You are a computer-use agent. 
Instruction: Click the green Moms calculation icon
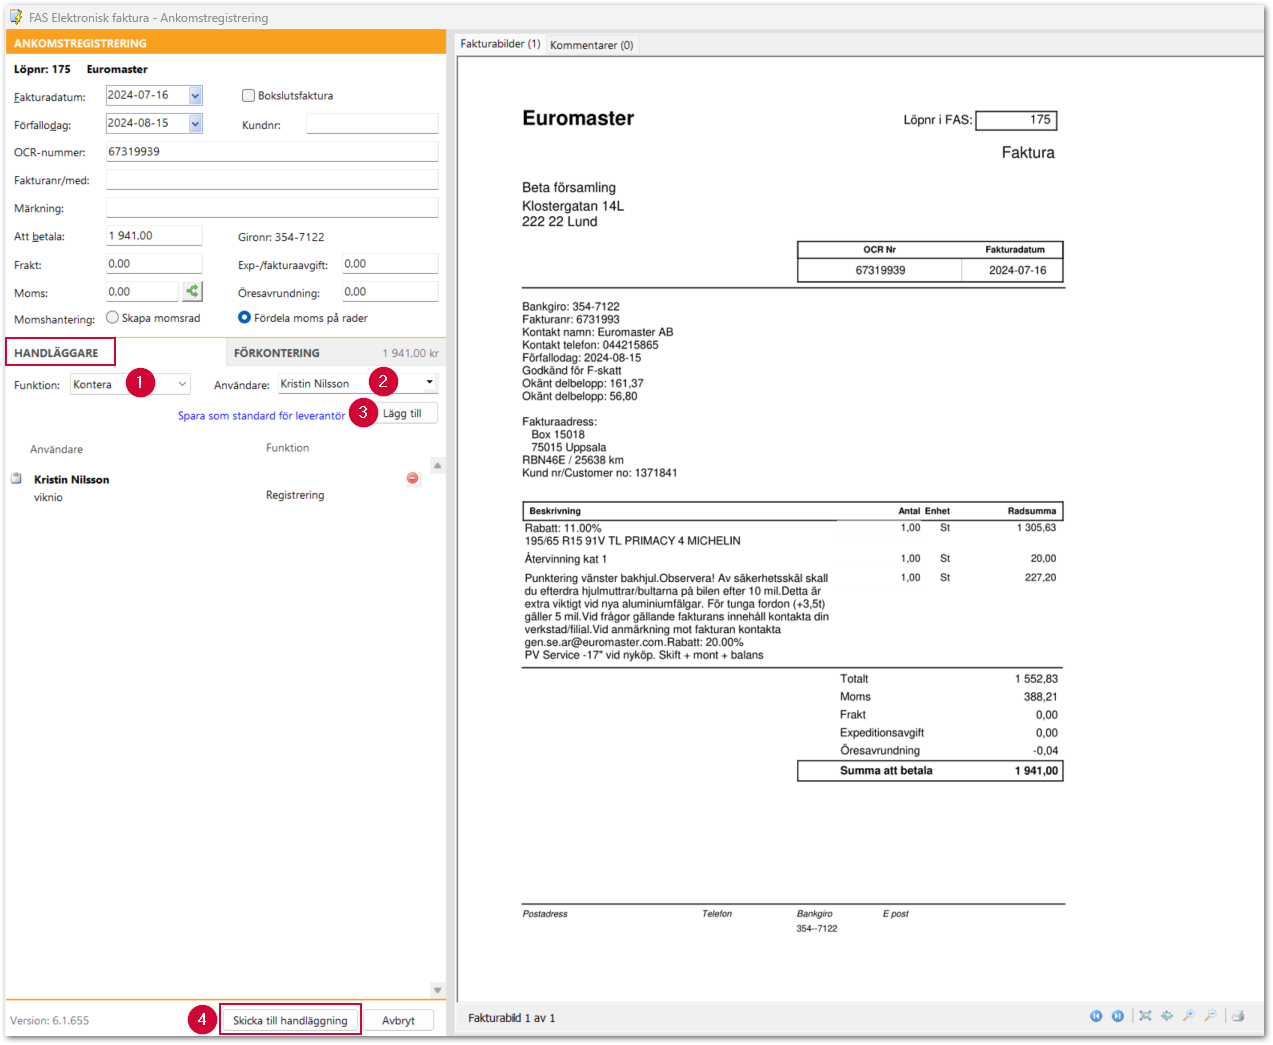point(192,291)
